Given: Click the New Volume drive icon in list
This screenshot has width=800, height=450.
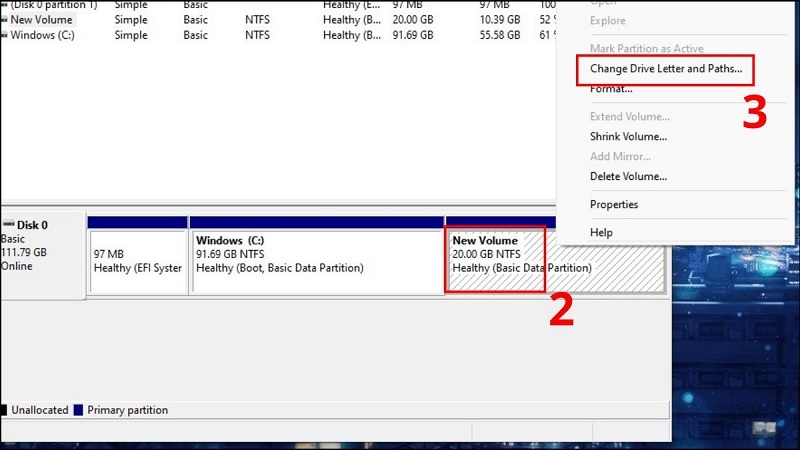Looking at the screenshot, I should (4, 20).
